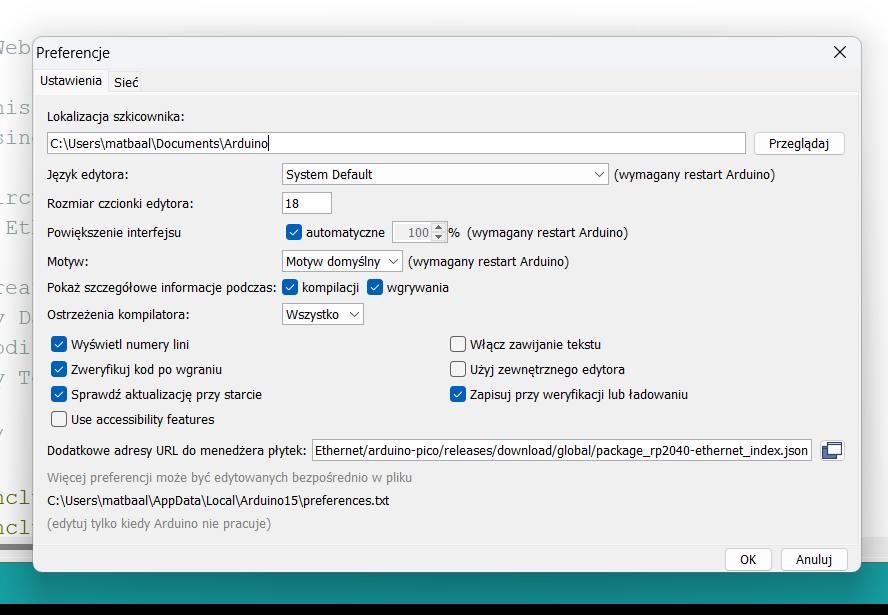Open the Ostrzeżenia kompilatora Wszystko dropdown
This screenshot has width=888, height=615.
click(x=323, y=314)
